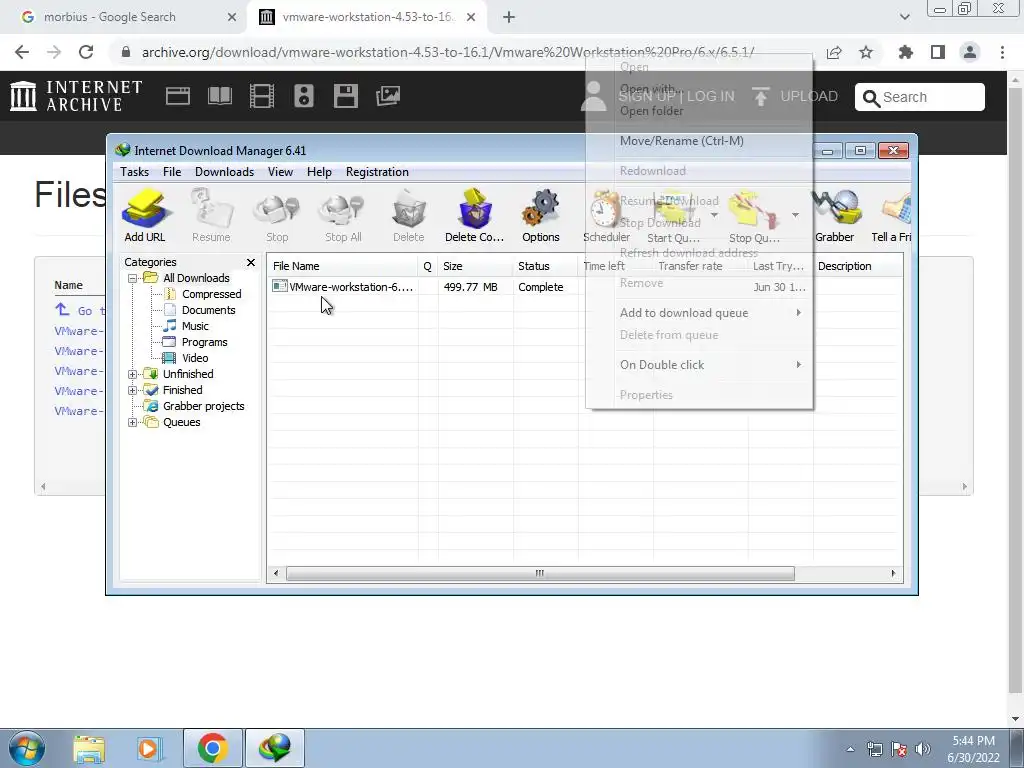
Task: Sort by Size column header
Action: [x=475, y=266]
